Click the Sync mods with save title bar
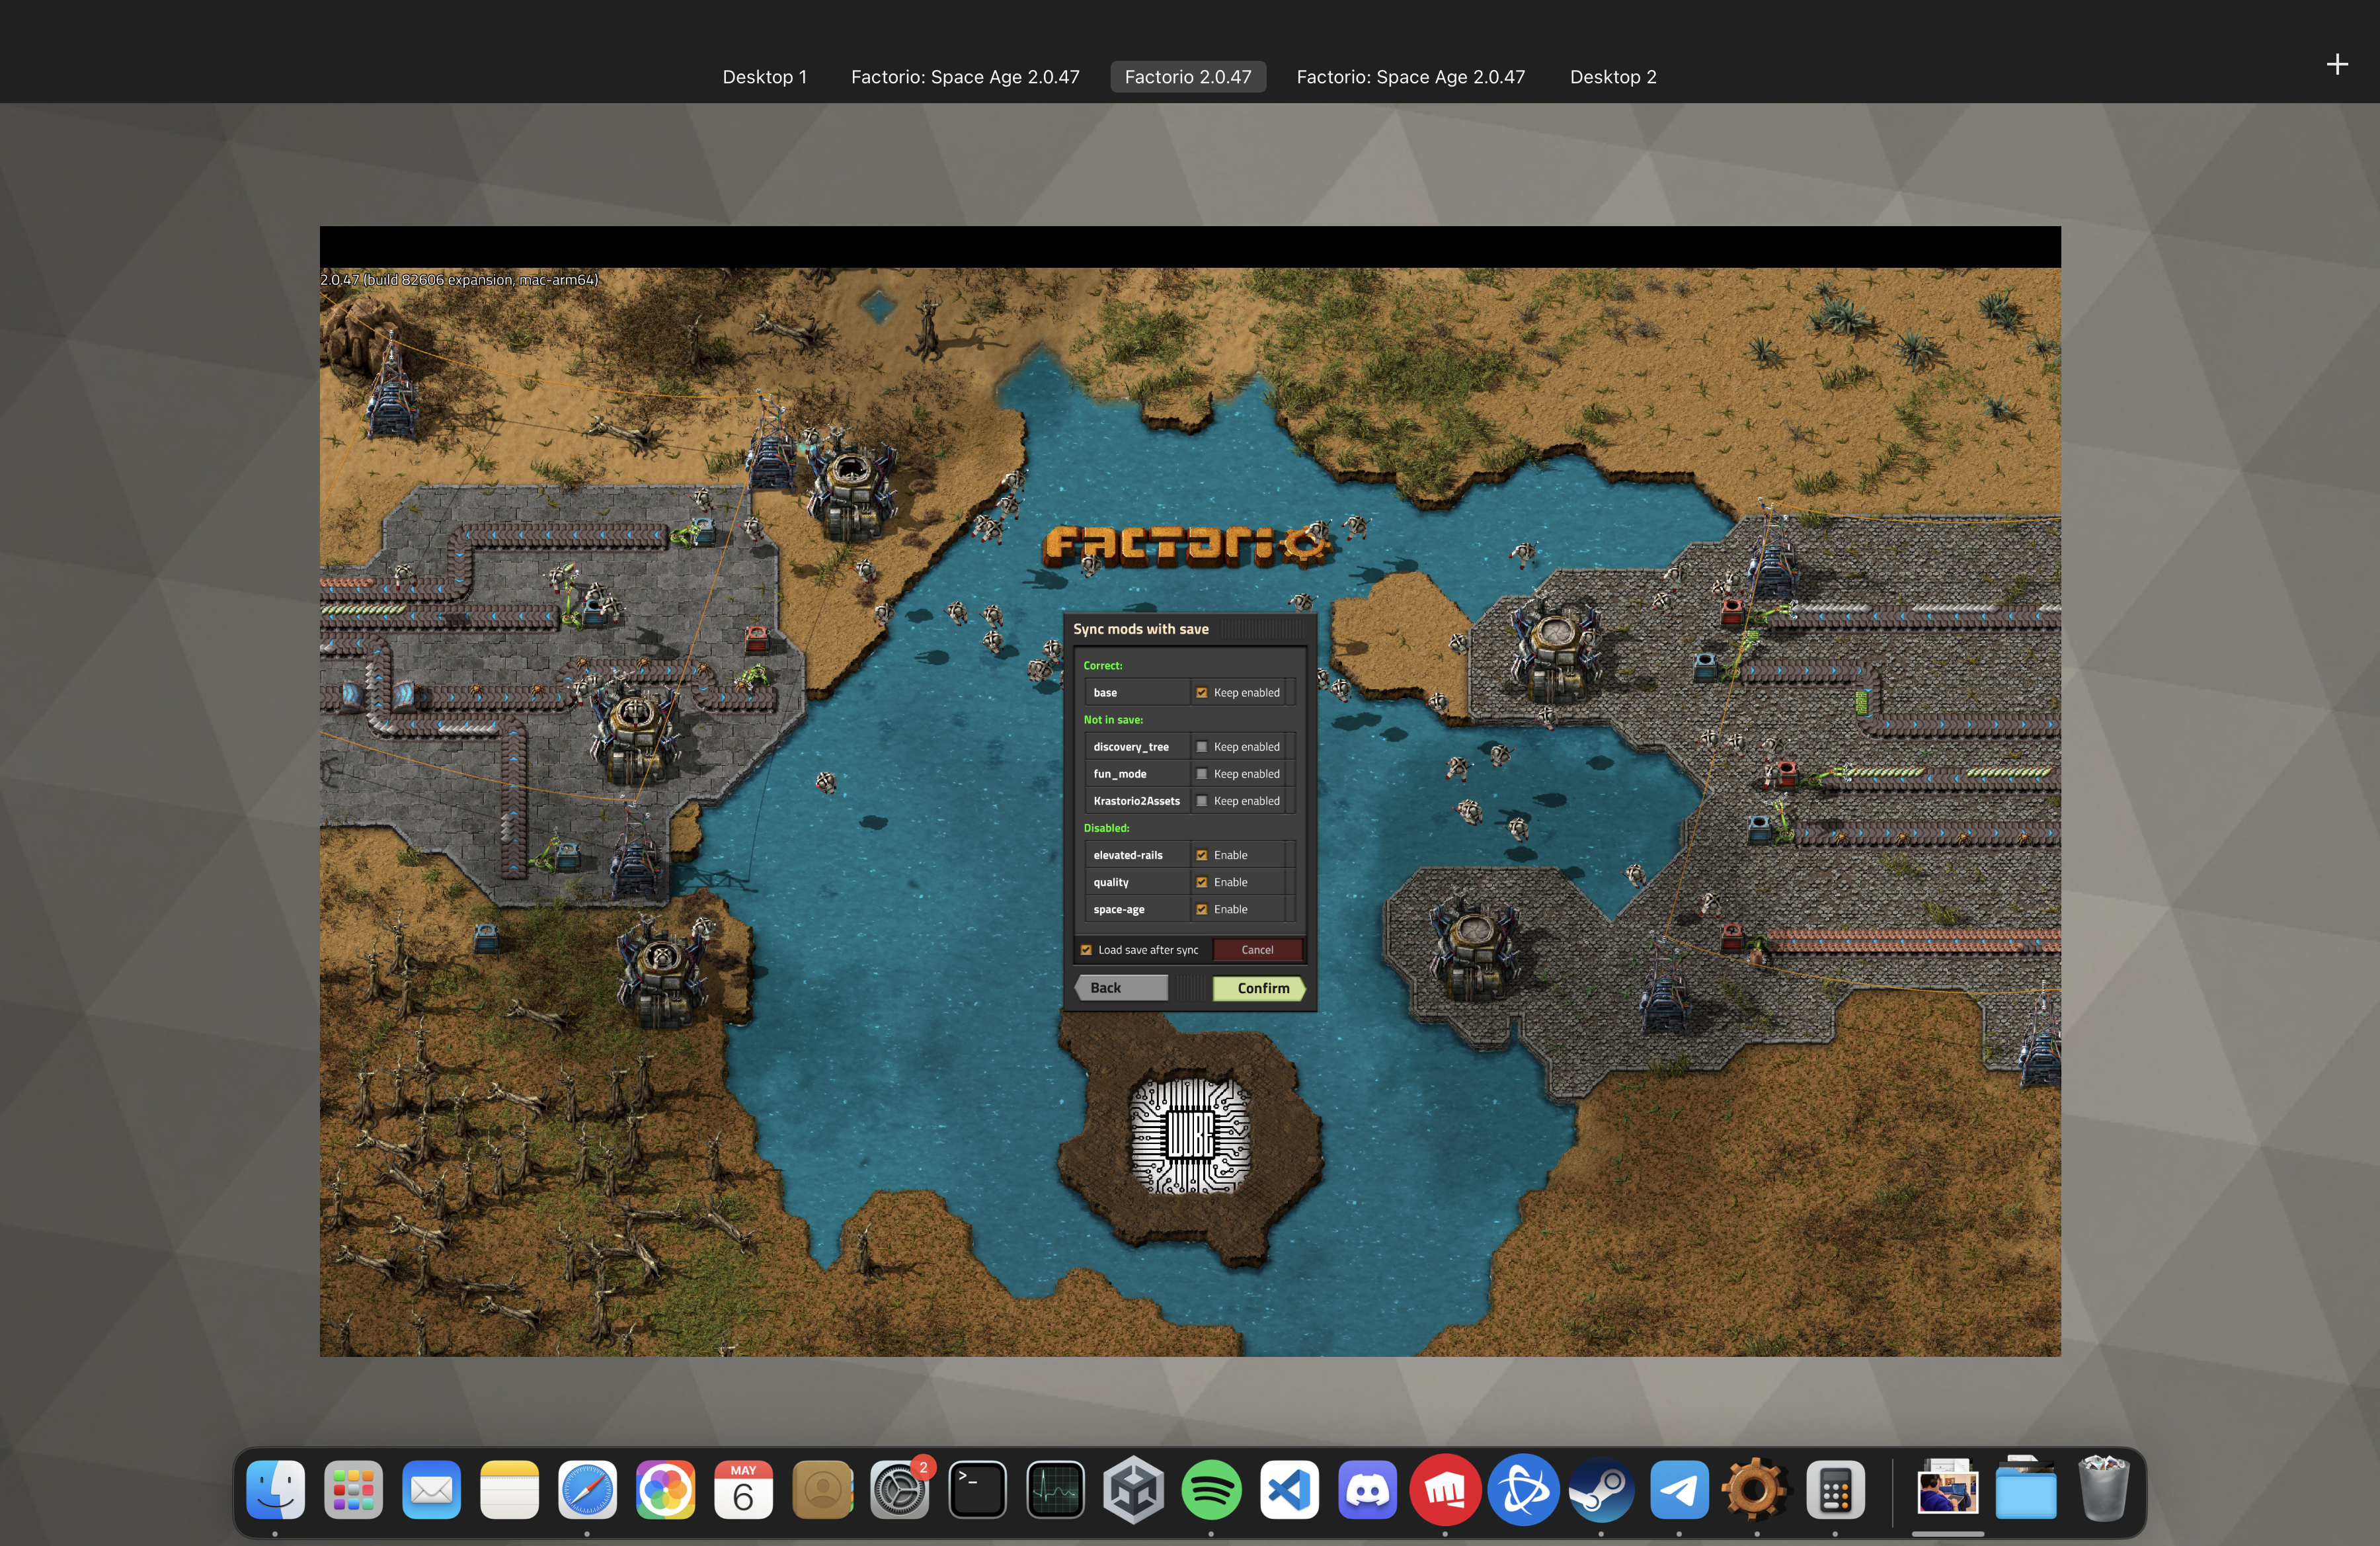The image size is (2380, 1546). tap(1189, 629)
